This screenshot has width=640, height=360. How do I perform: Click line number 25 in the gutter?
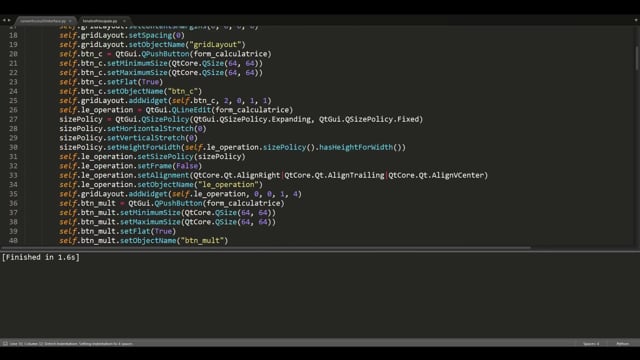click(x=13, y=100)
